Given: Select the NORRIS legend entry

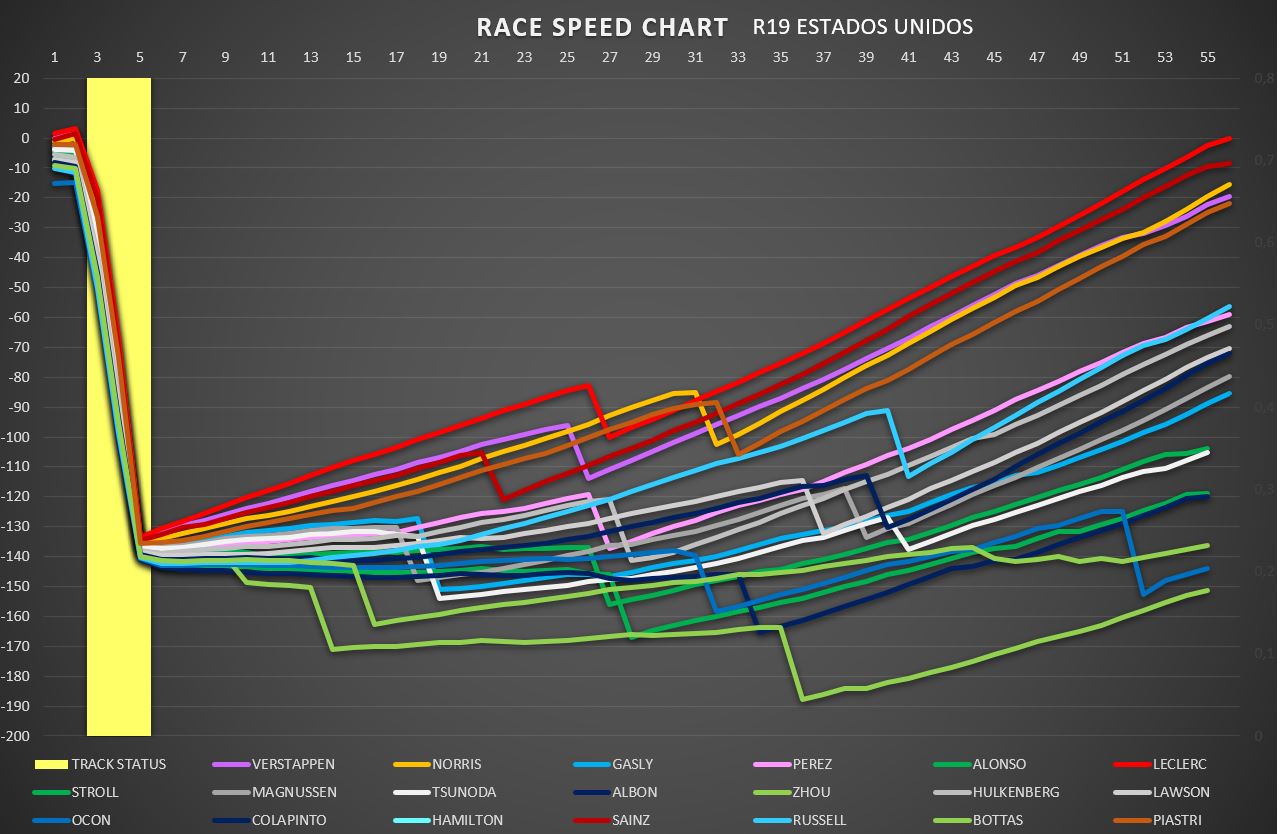Looking at the screenshot, I should [438, 764].
